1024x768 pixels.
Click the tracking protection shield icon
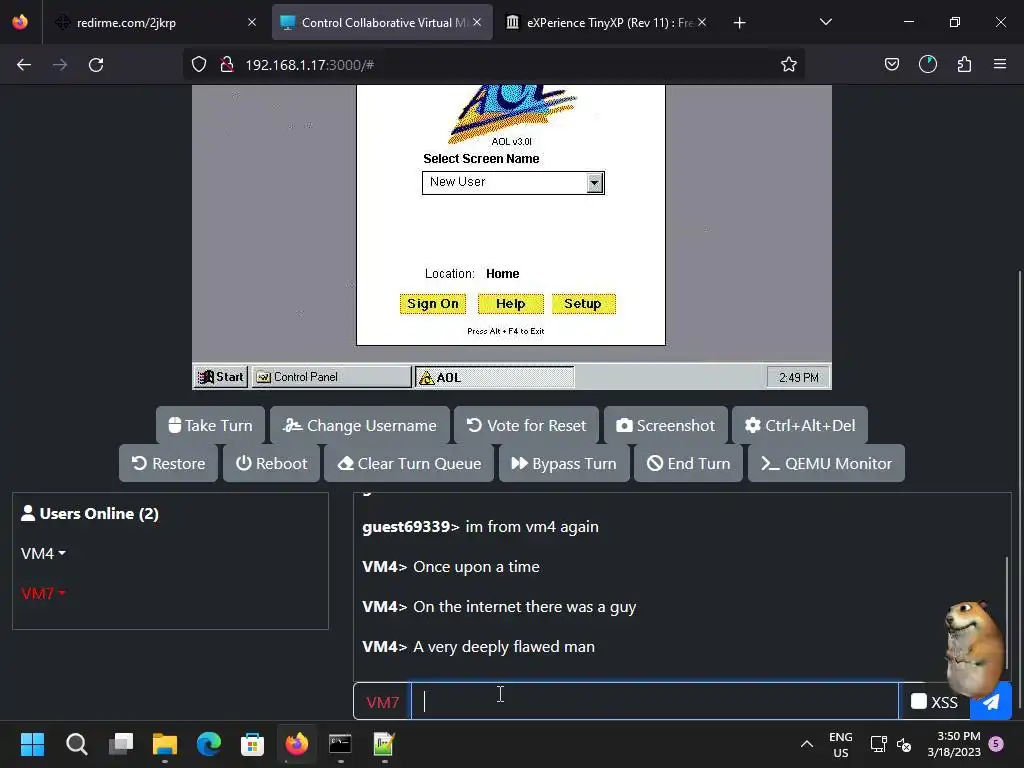click(199, 65)
